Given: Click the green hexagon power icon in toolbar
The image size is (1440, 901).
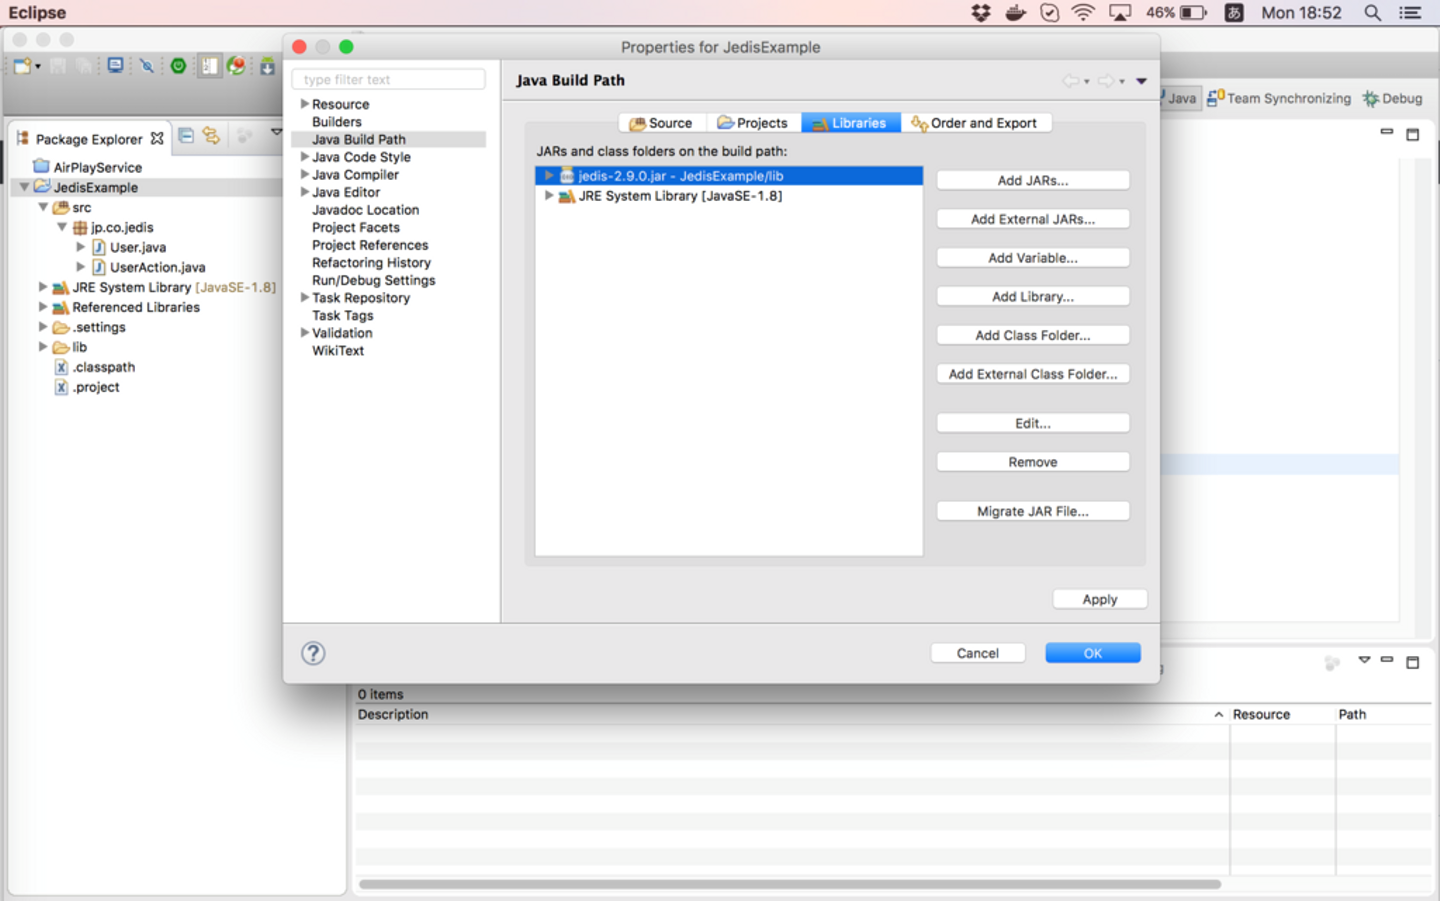Looking at the screenshot, I should click(178, 66).
